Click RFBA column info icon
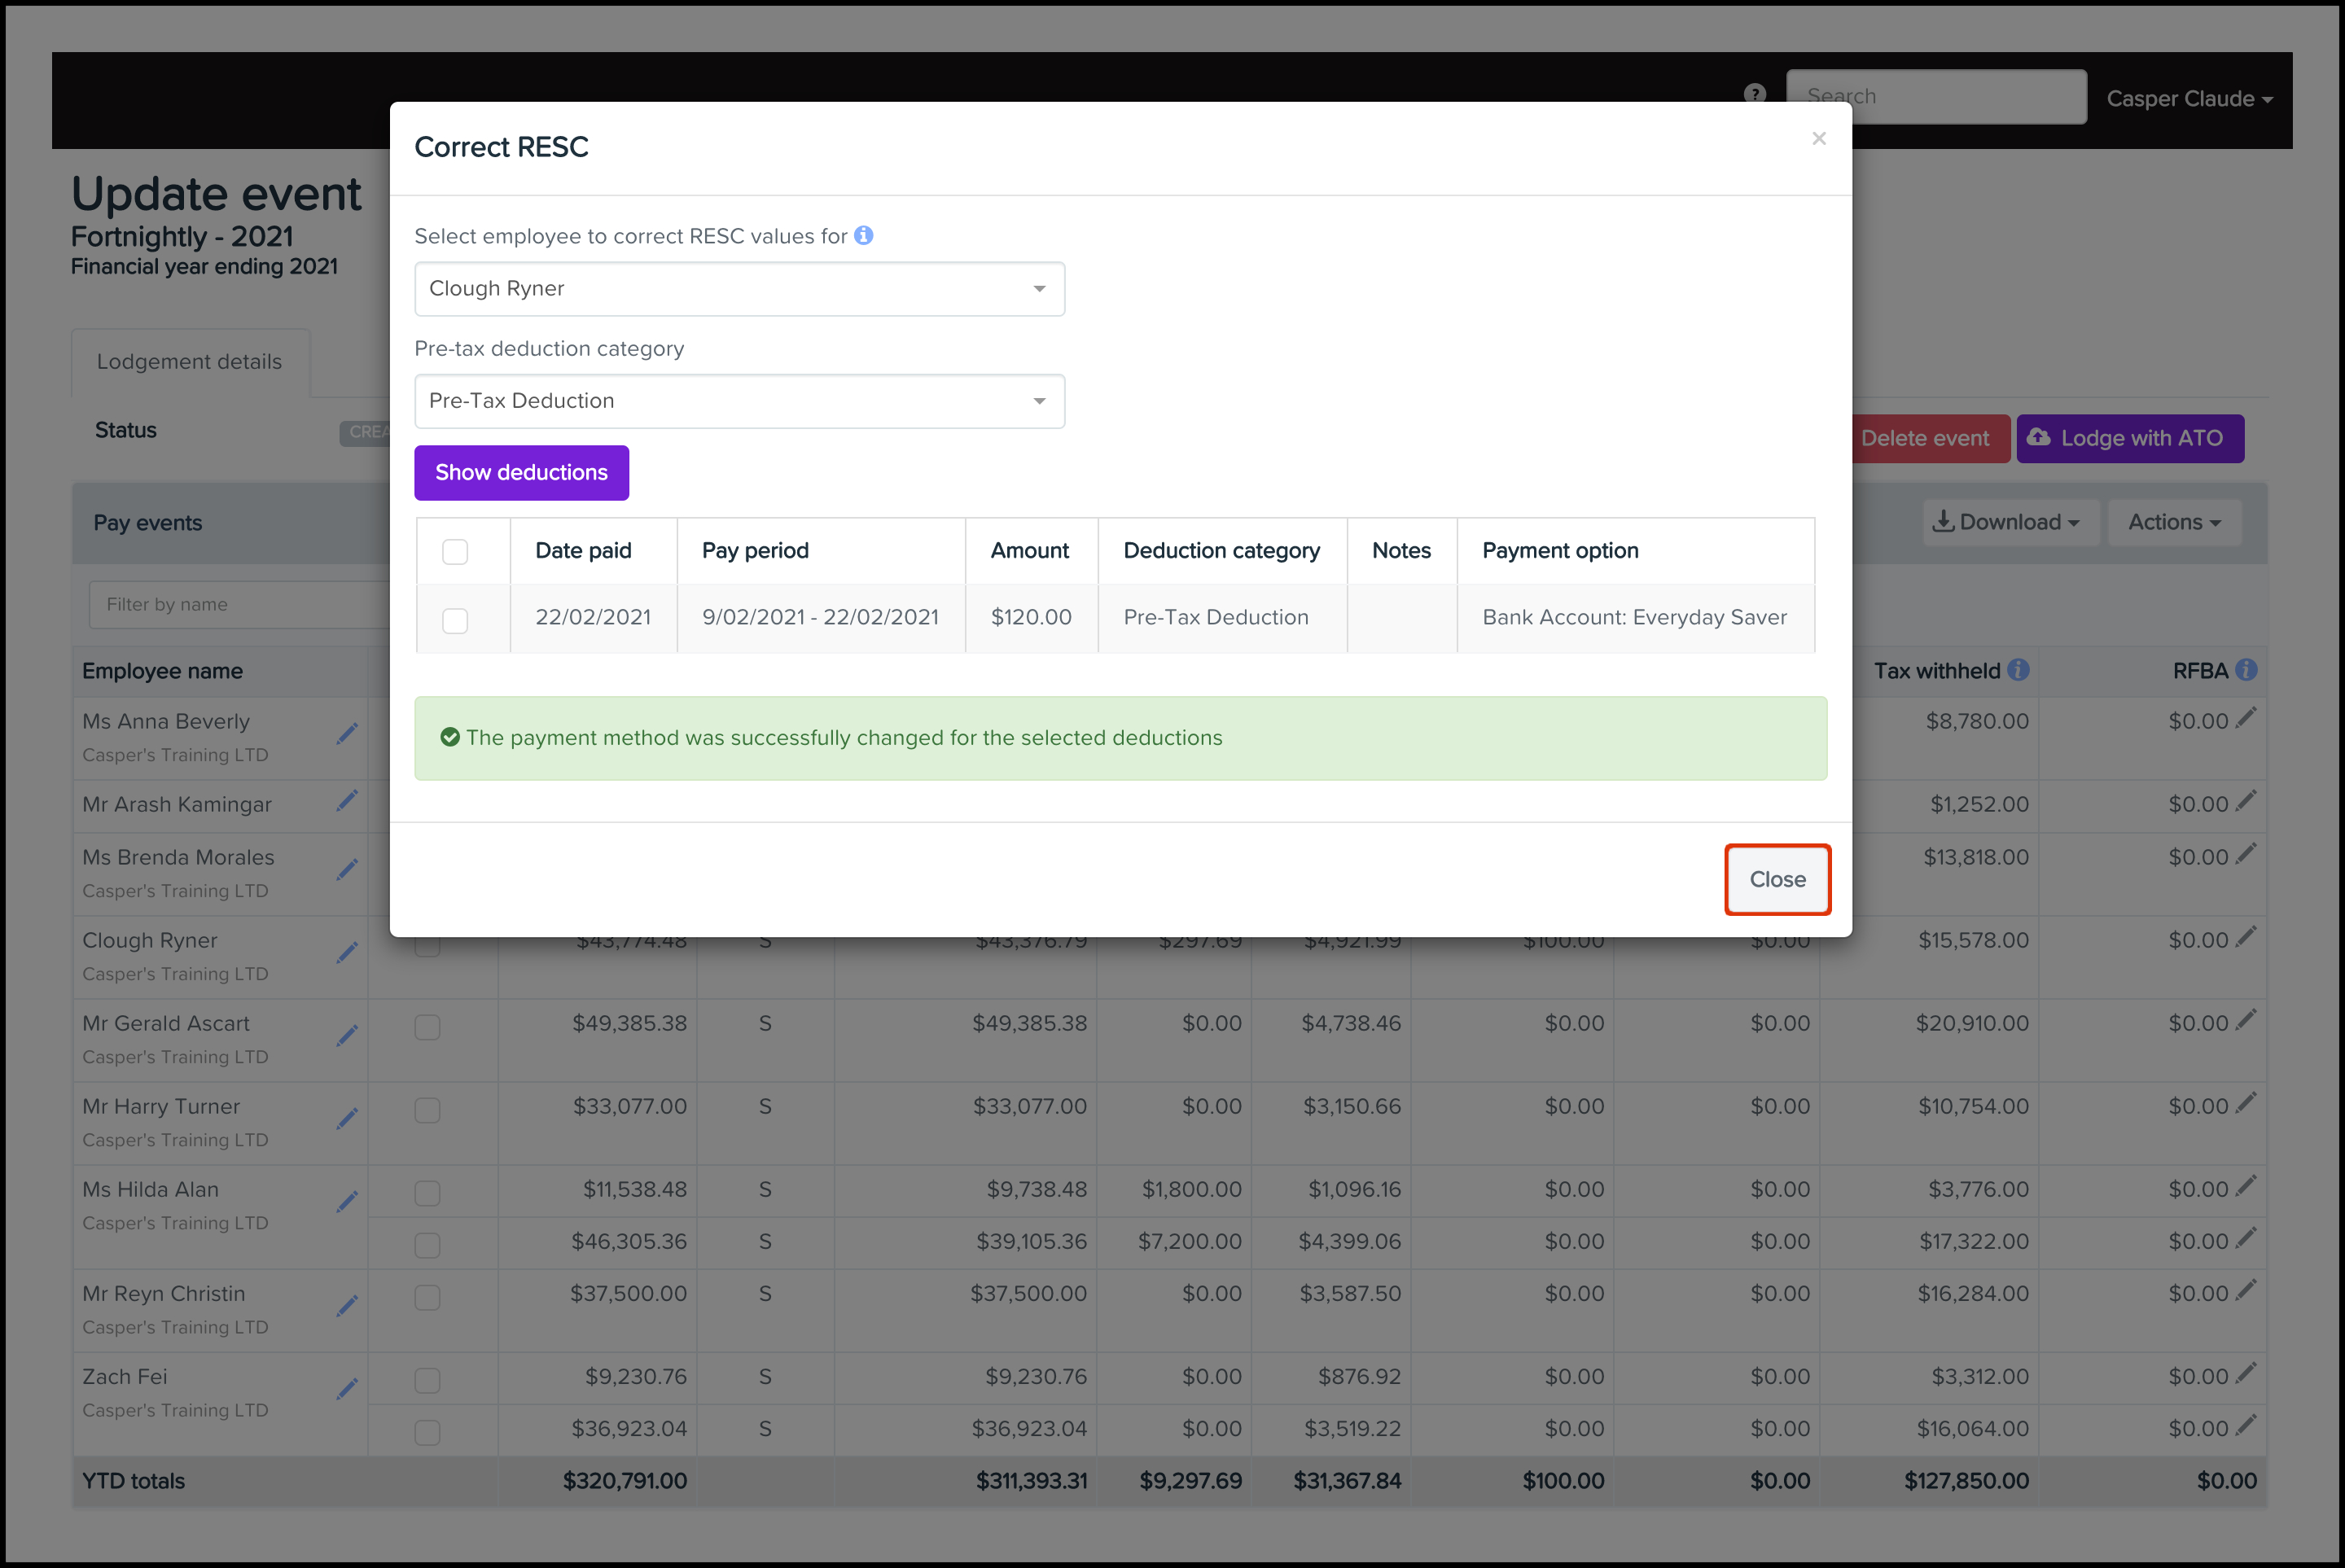The height and width of the screenshot is (1568, 2345). pyautogui.click(x=2246, y=670)
